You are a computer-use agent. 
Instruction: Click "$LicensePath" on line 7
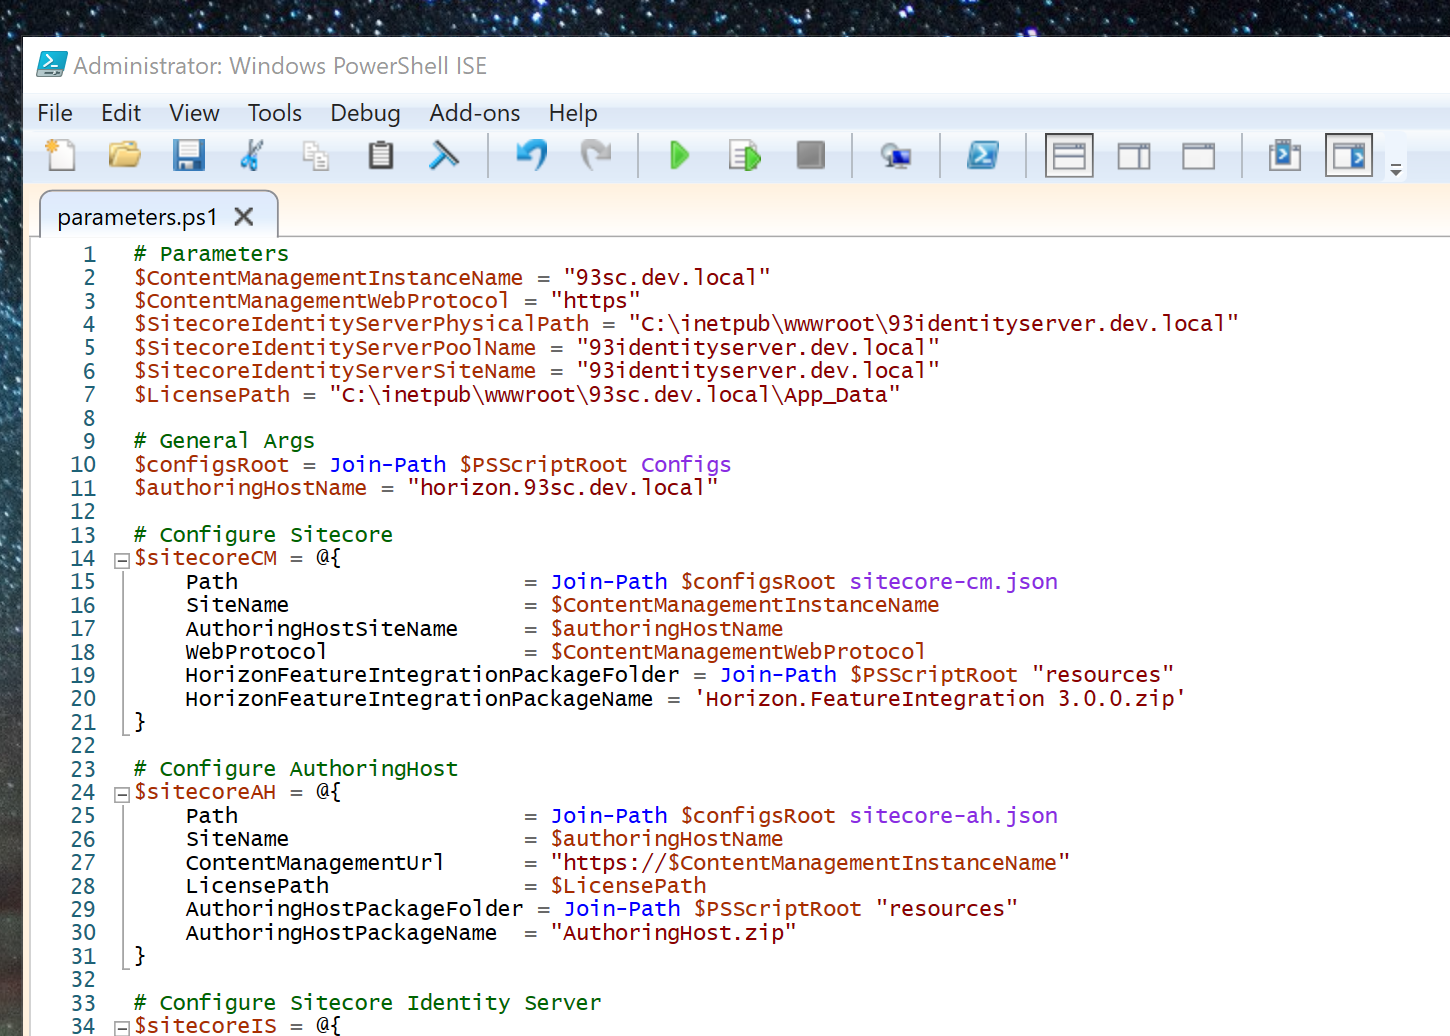tap(212, 394)
